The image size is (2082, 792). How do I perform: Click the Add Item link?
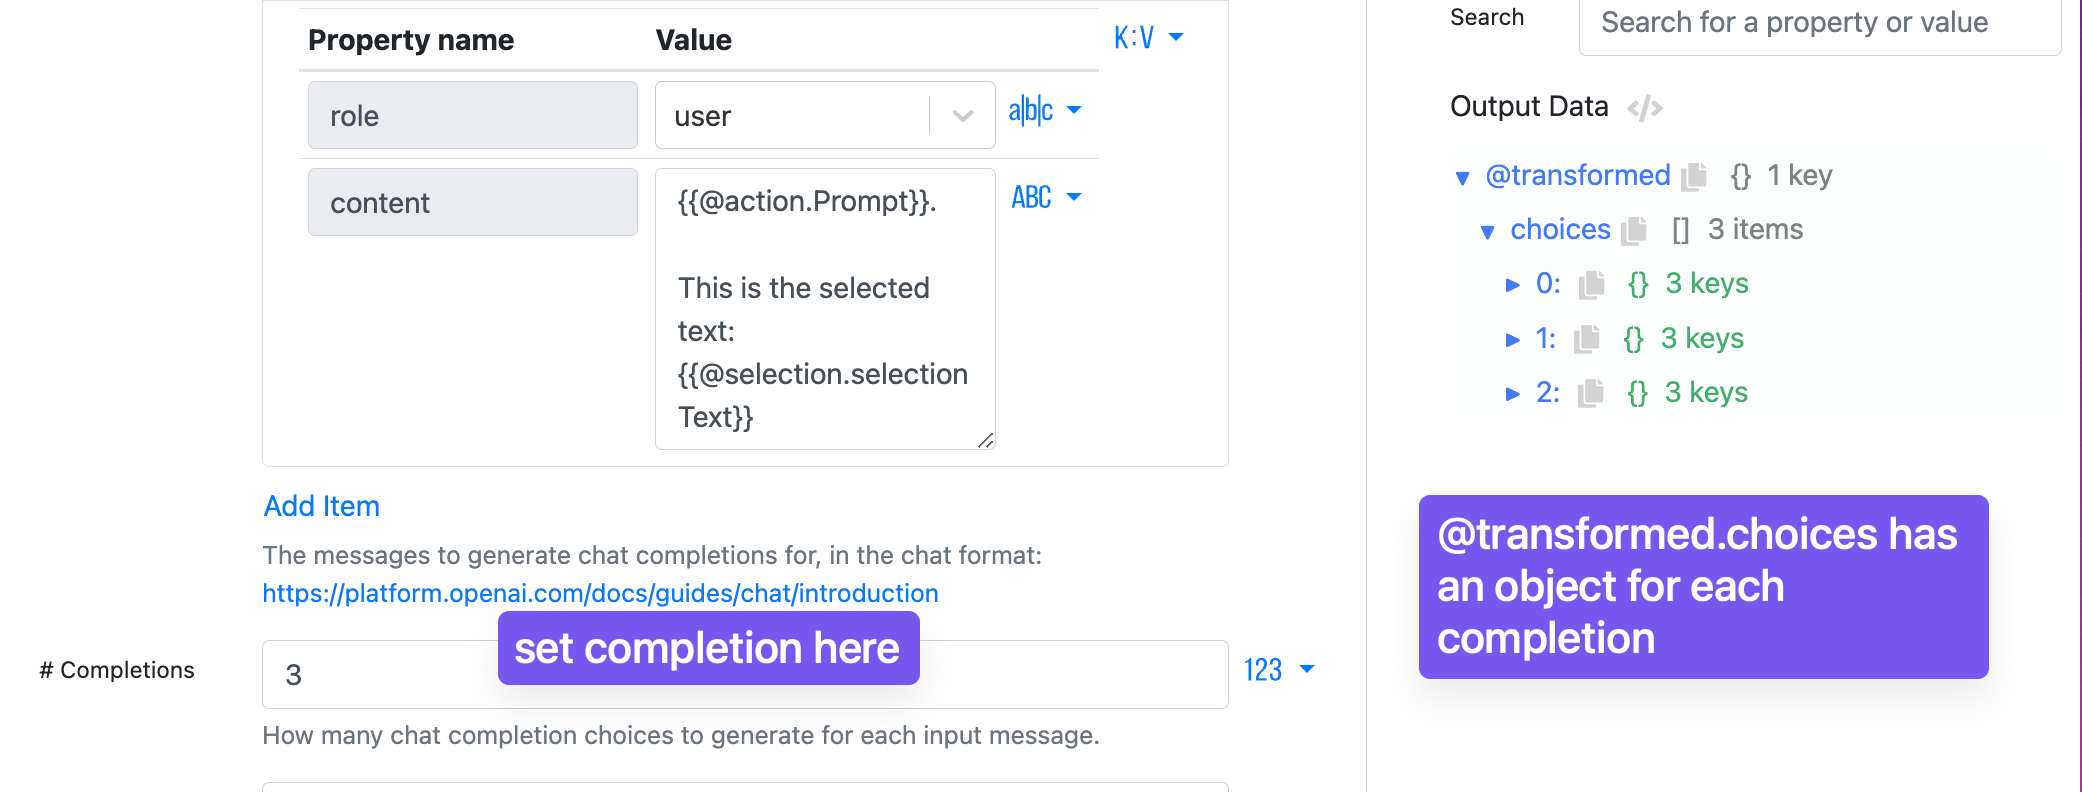click(322, 506)
